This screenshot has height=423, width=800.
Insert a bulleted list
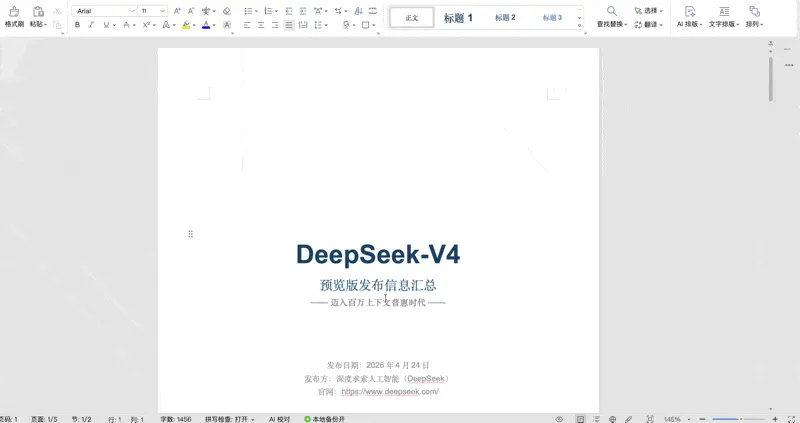(248, 11)
